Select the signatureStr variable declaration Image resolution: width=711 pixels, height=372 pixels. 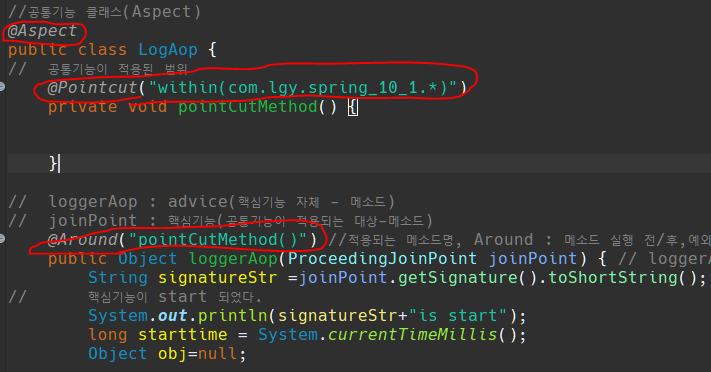[x=217, y=278]
